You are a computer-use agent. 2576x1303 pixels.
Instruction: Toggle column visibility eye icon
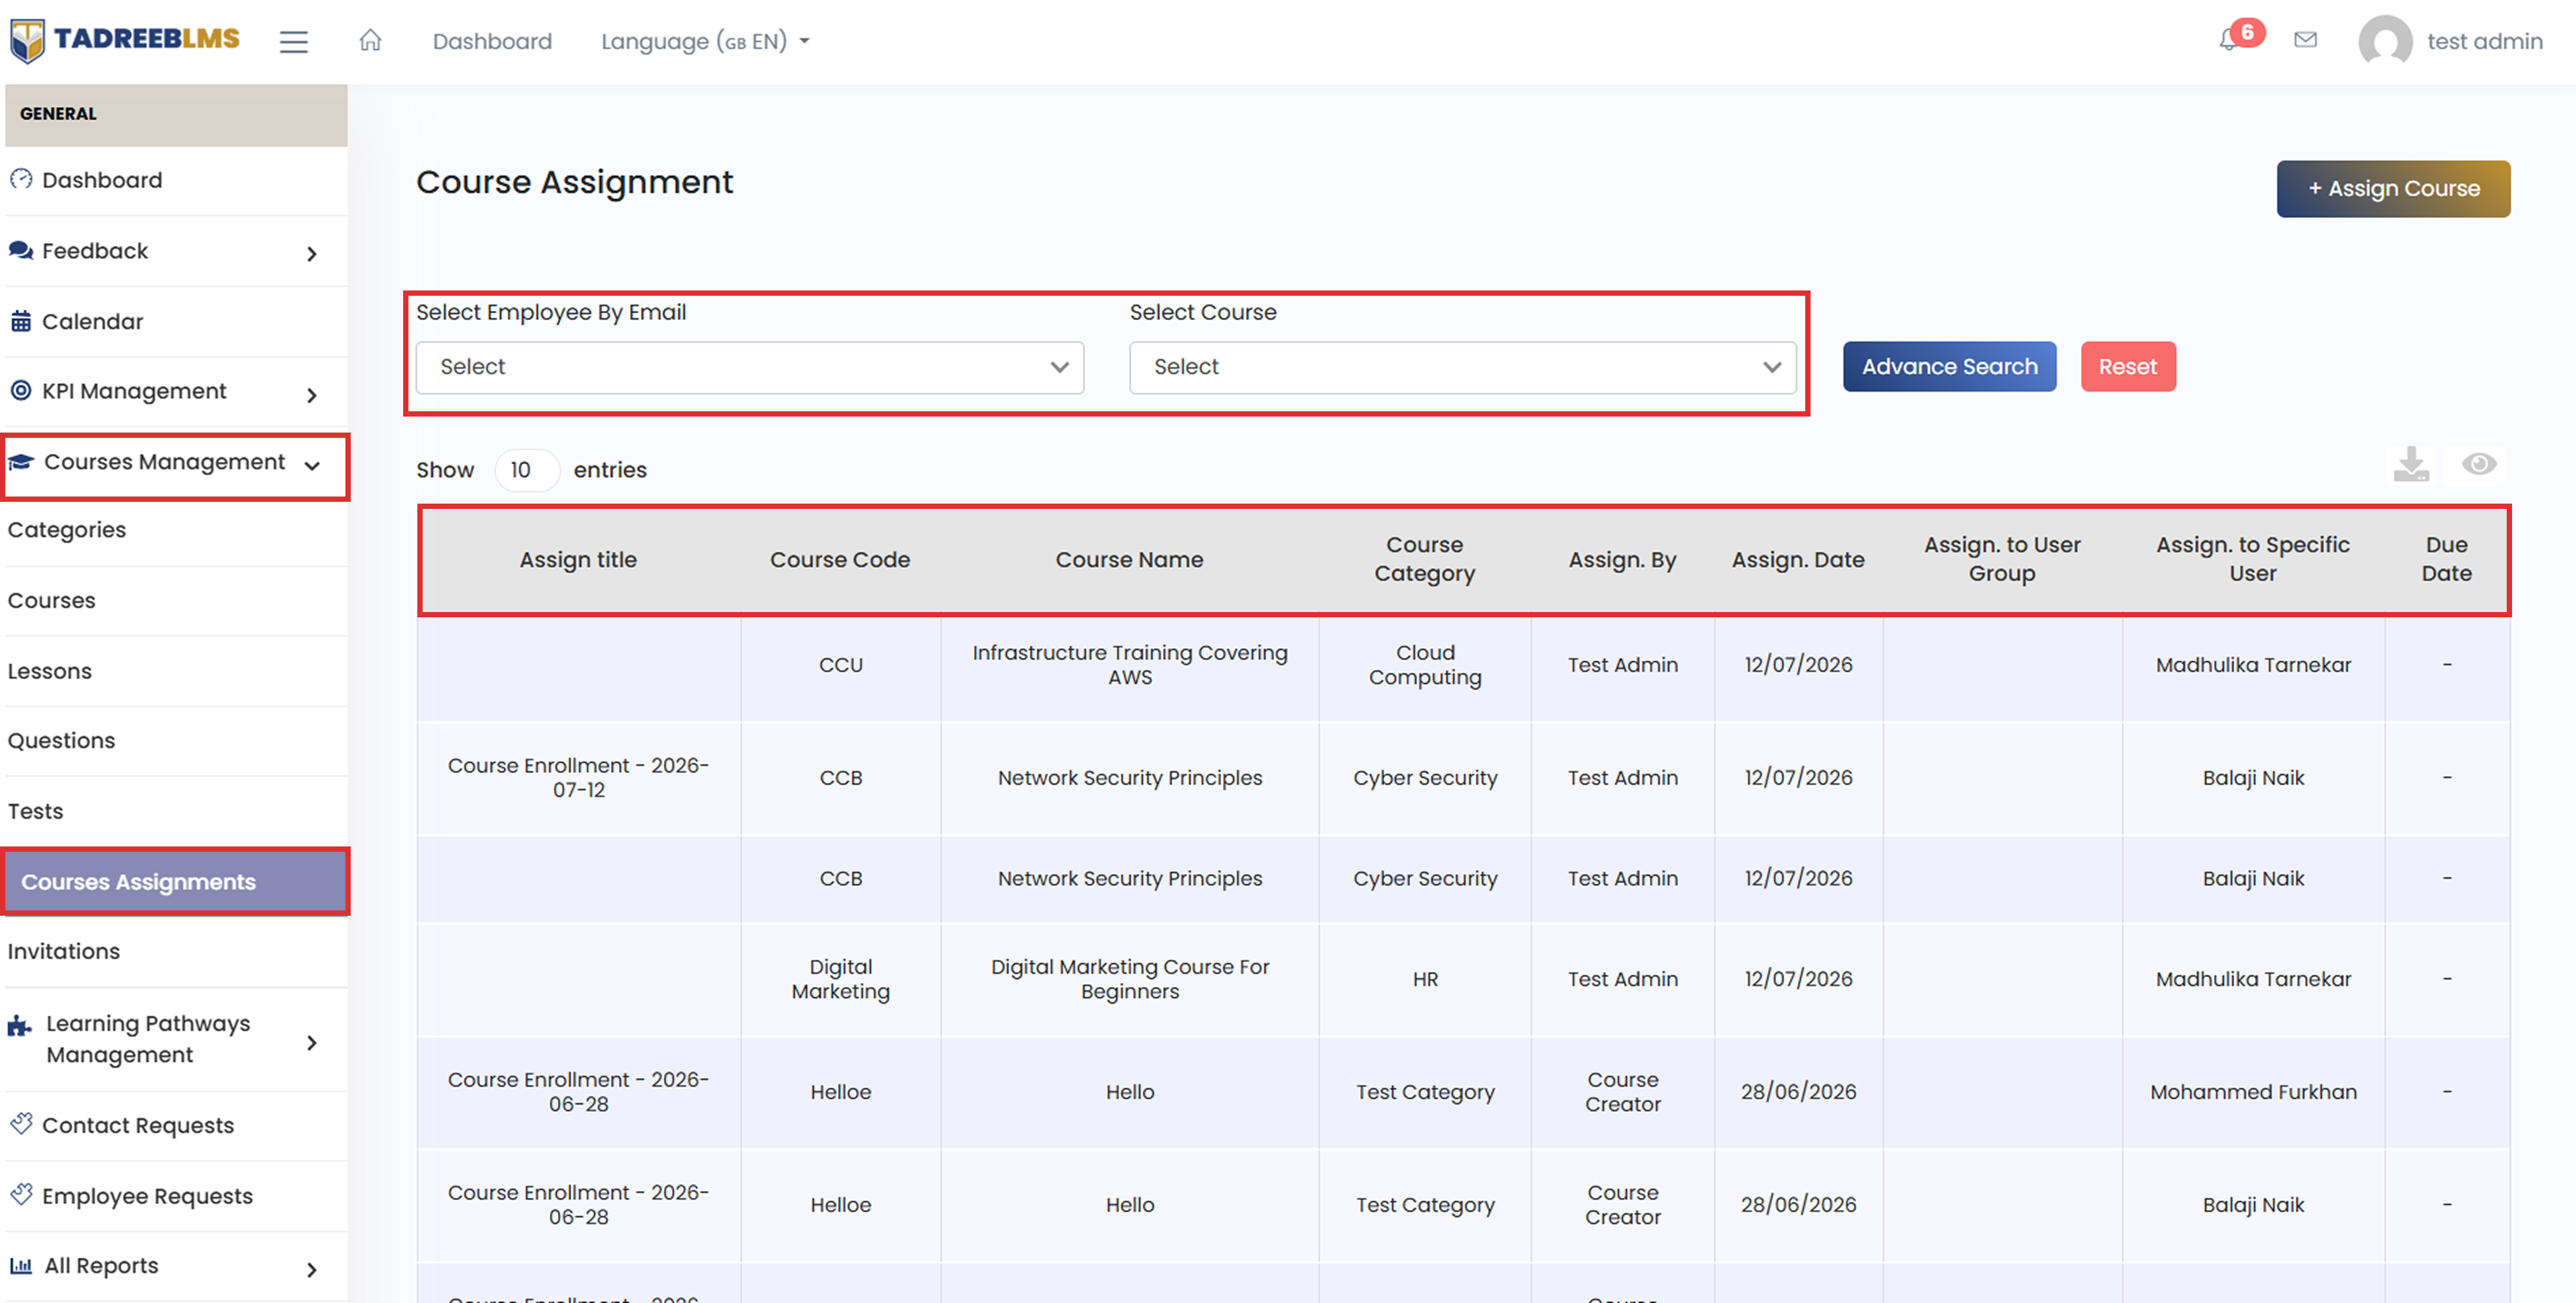coord(2479,464)
